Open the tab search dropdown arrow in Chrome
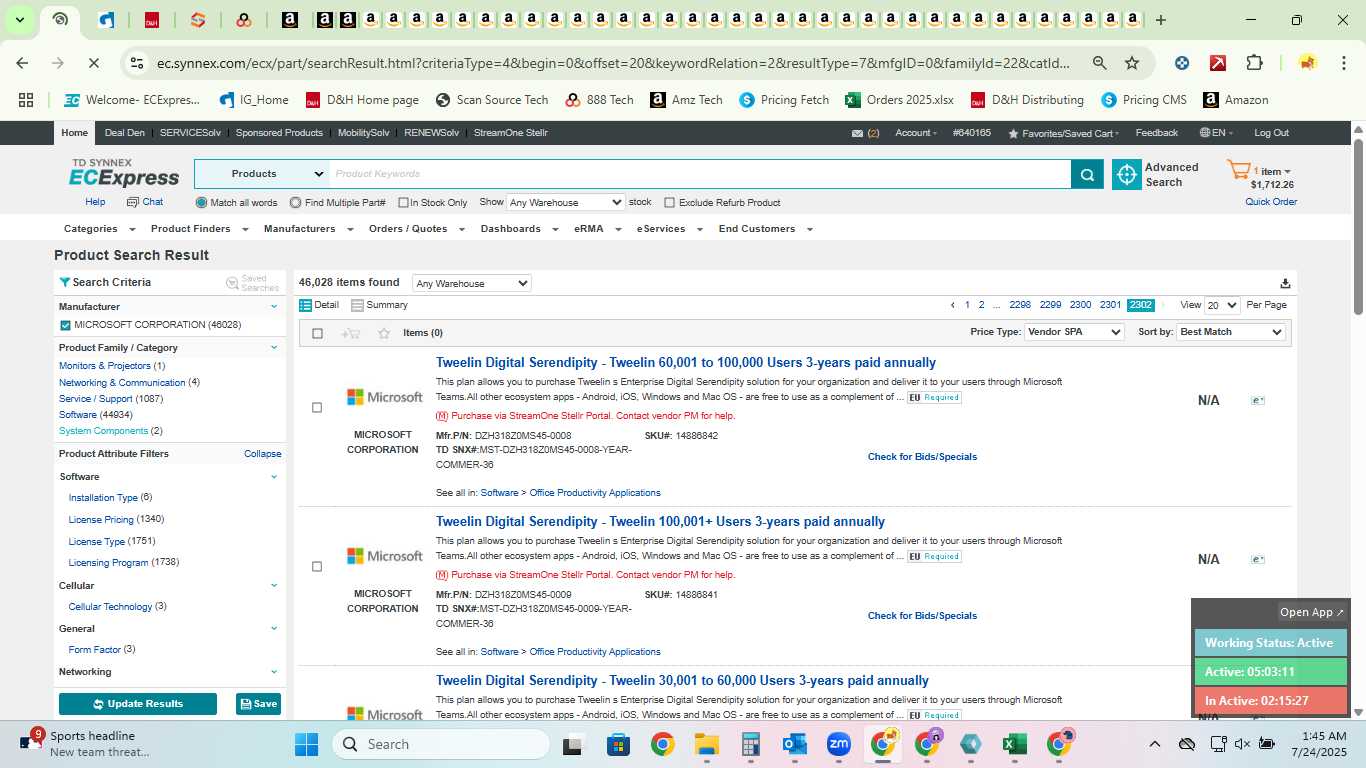Screen dimensions: 1366x768 click(x=19, y=20)
